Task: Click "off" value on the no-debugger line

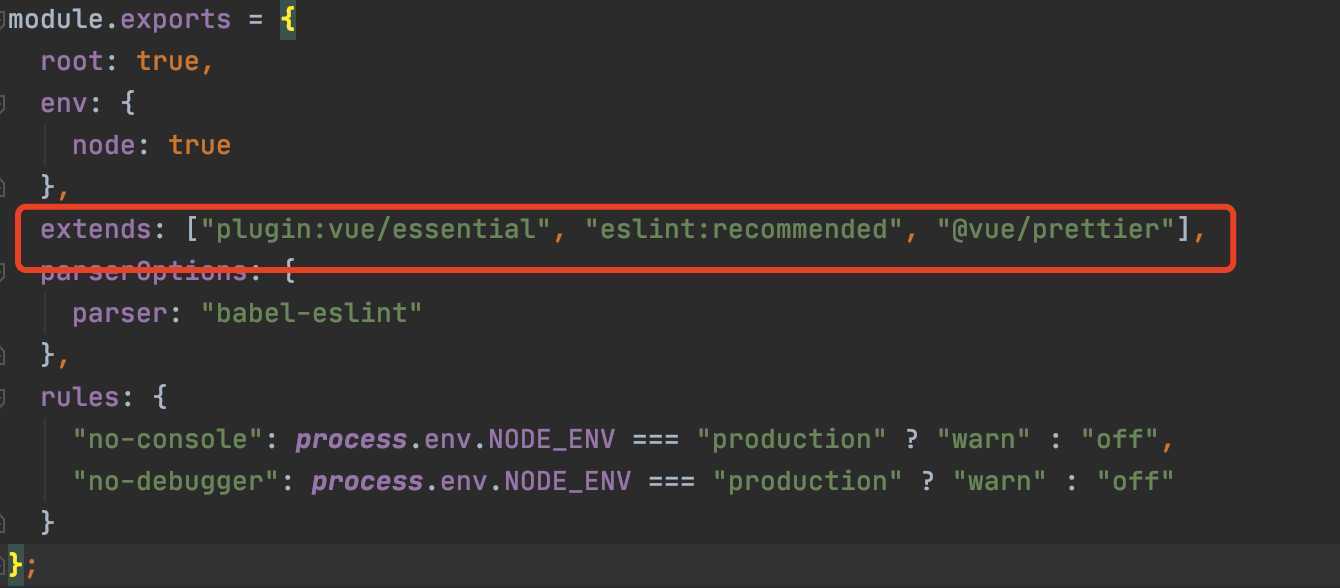Action: (x=1135, y=481)
